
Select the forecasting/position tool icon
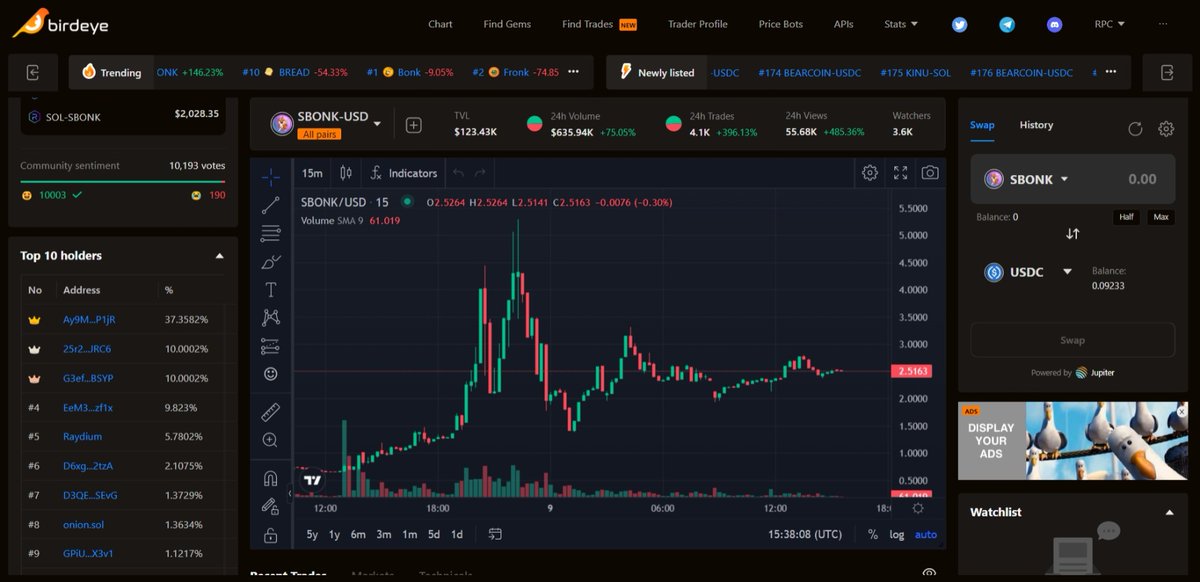pos(270,346)
